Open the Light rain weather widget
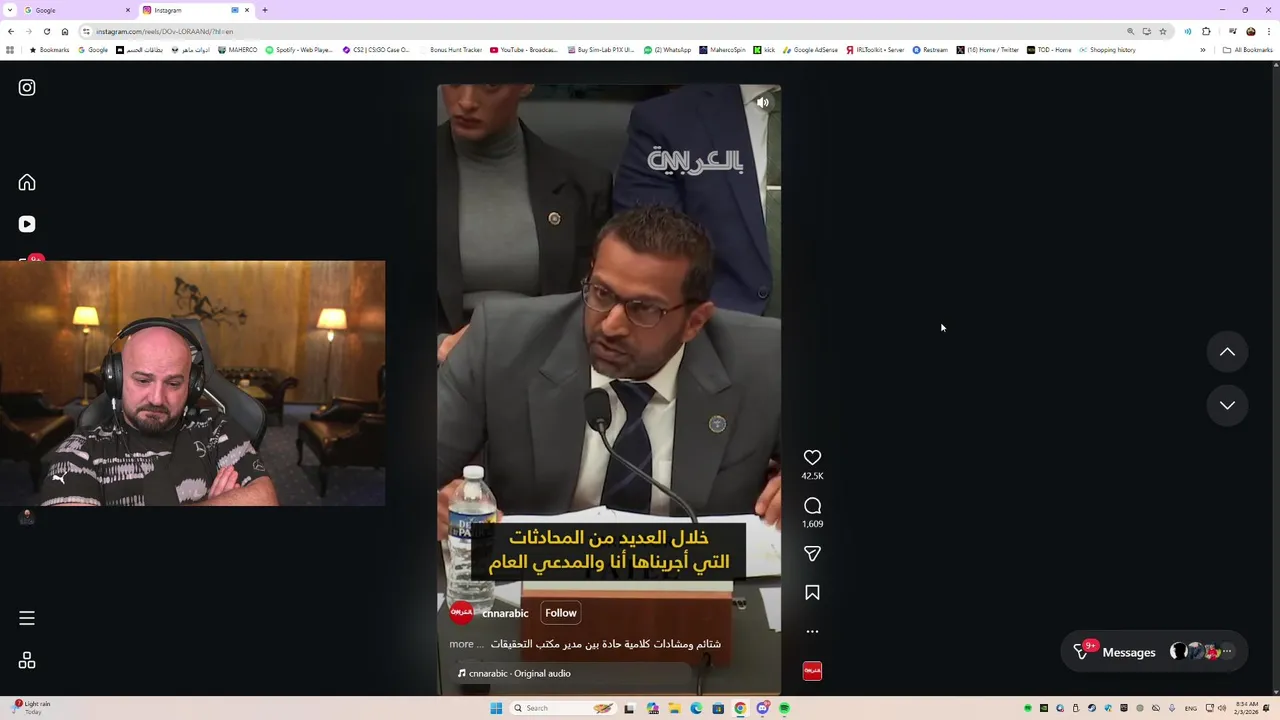The image size is (1280, 720). [x=30, y=708]
